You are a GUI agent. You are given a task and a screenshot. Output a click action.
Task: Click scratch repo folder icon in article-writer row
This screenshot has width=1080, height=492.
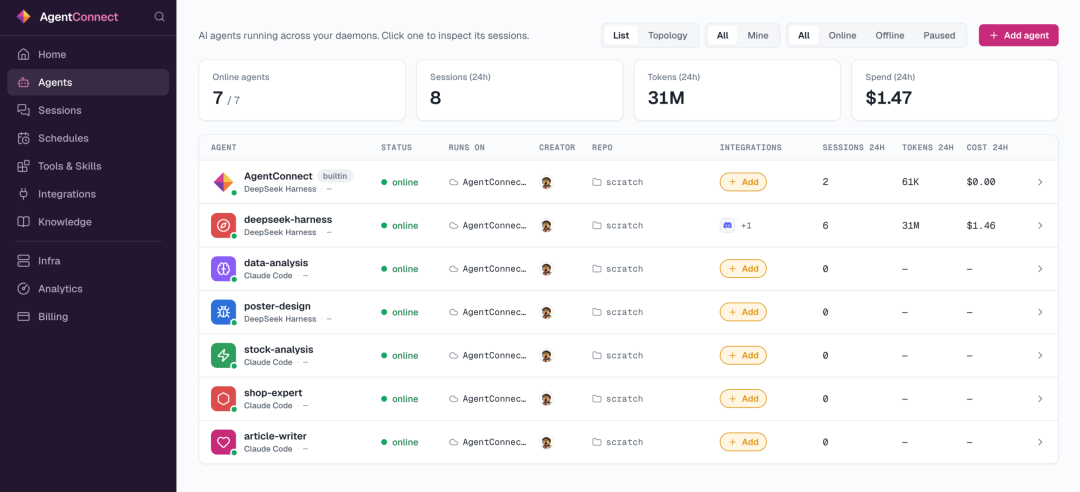[596, 442]
